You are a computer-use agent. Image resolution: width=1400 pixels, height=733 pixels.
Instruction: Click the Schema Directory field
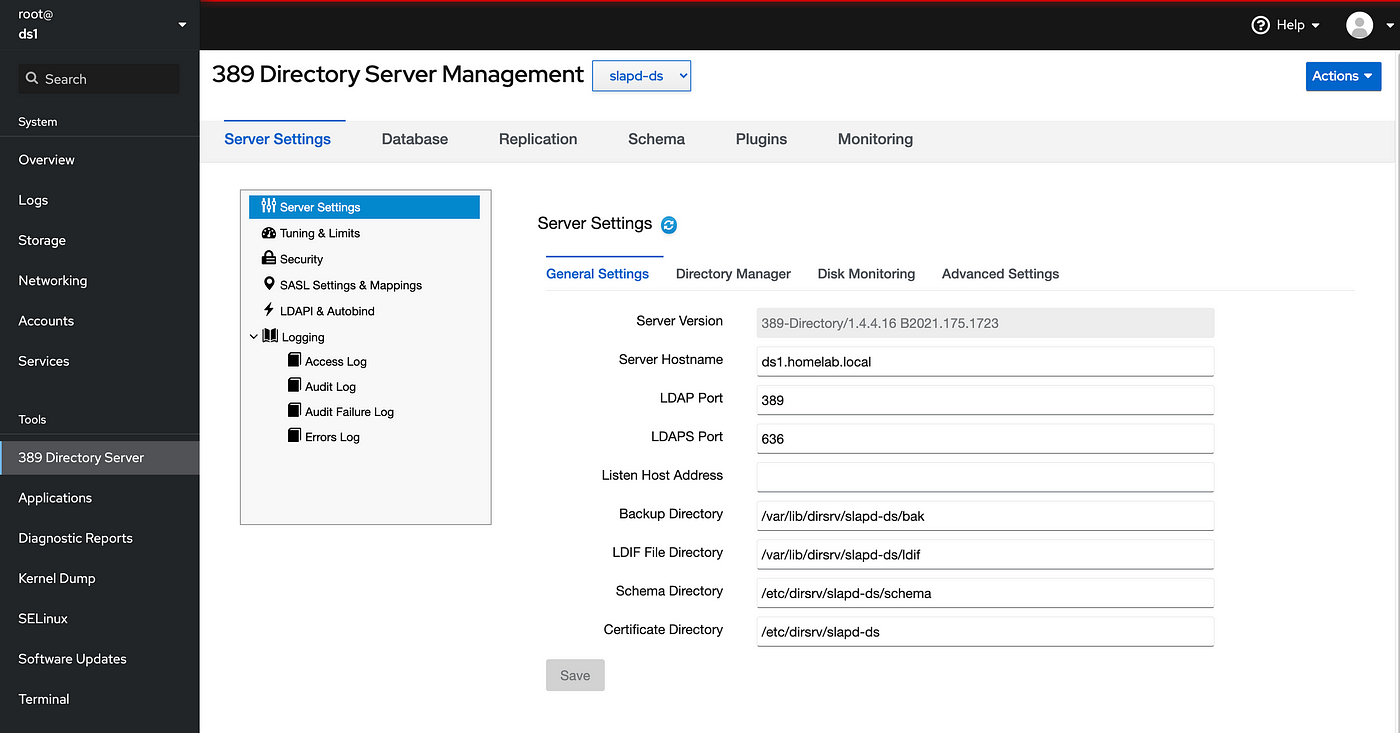(x=985, y=593)
